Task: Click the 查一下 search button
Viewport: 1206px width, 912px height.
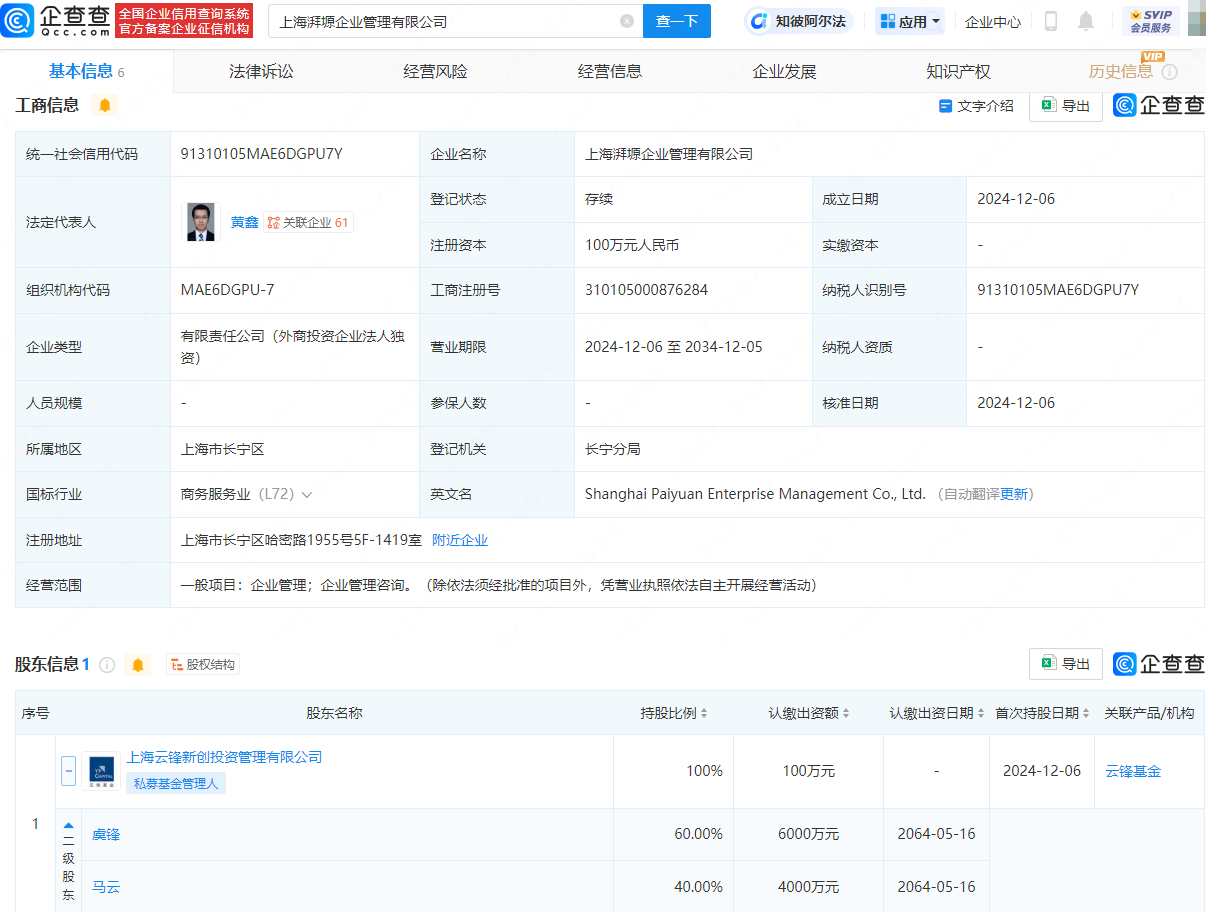Action: tap(677, 21)
